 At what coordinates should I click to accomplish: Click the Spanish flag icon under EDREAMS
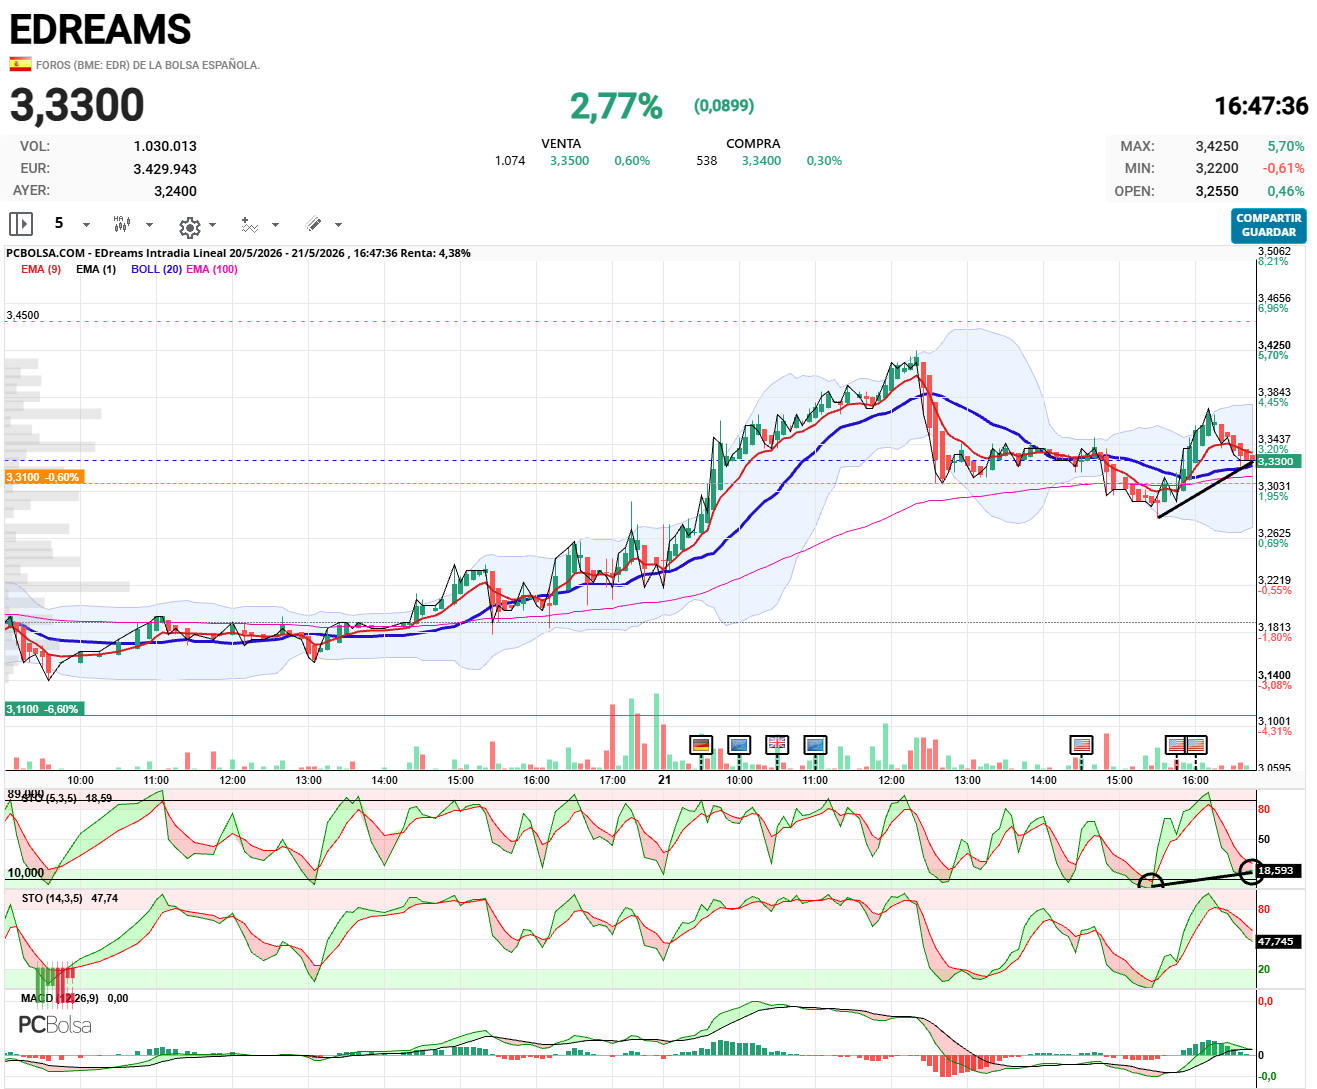(x=20, y=65)
